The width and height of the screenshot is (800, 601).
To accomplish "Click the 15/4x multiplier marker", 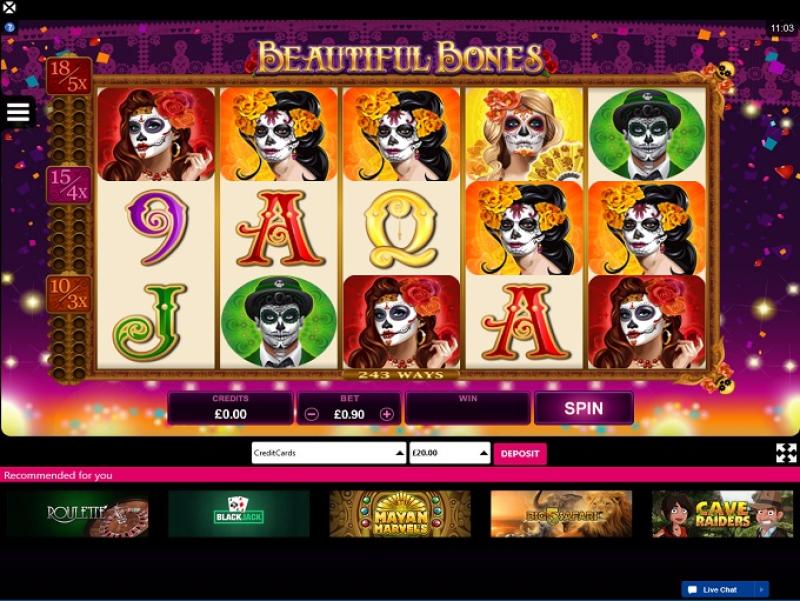I will tap(69, 185).
